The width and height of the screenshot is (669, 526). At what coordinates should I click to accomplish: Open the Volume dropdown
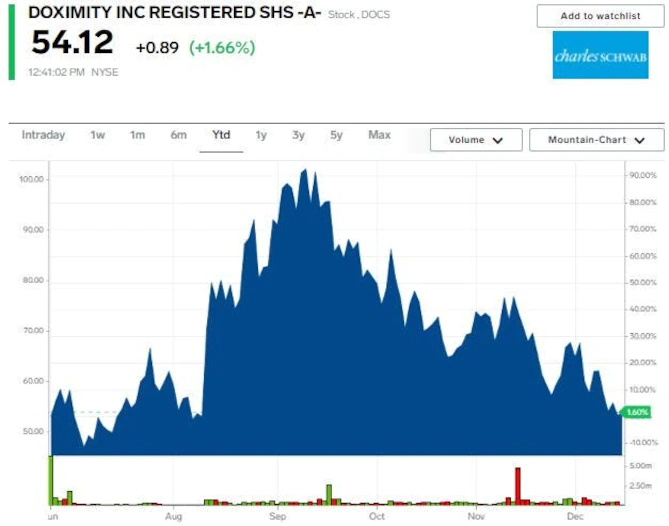tap(476, 140)
